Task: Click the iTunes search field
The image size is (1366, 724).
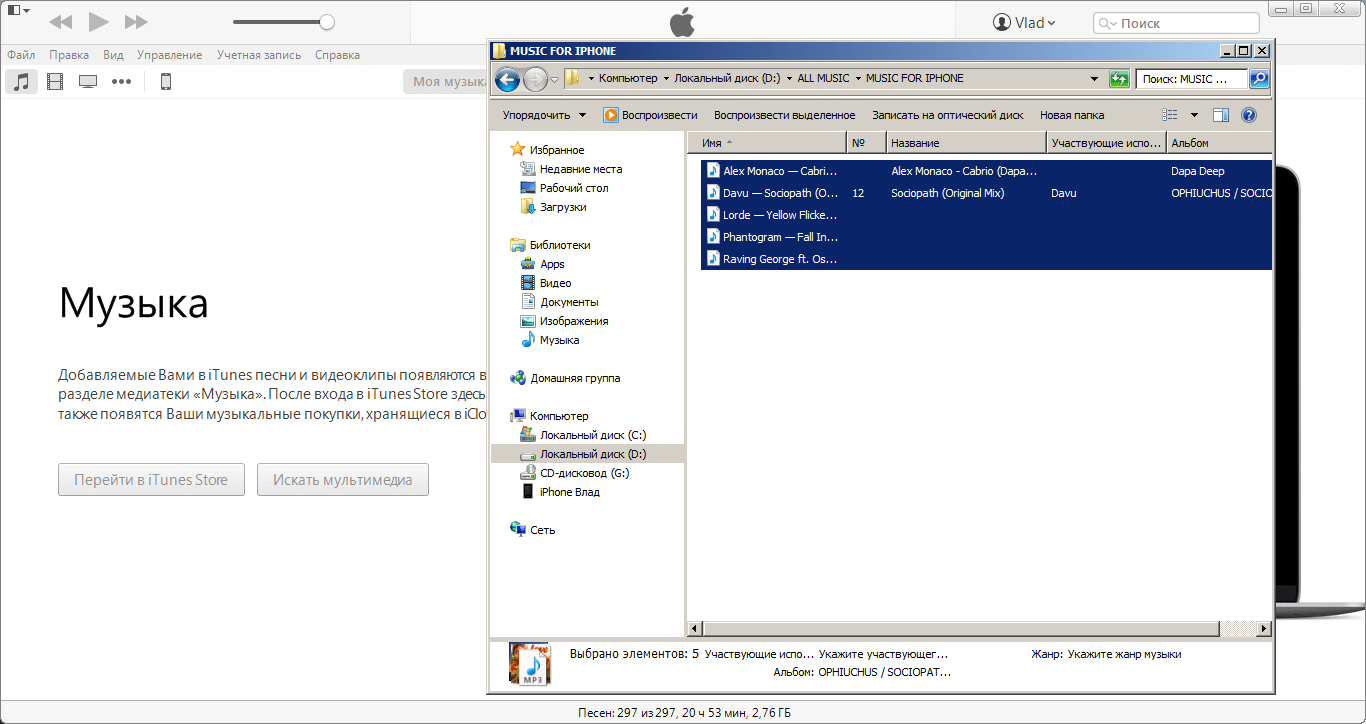Action: [x=1176, y=23]
